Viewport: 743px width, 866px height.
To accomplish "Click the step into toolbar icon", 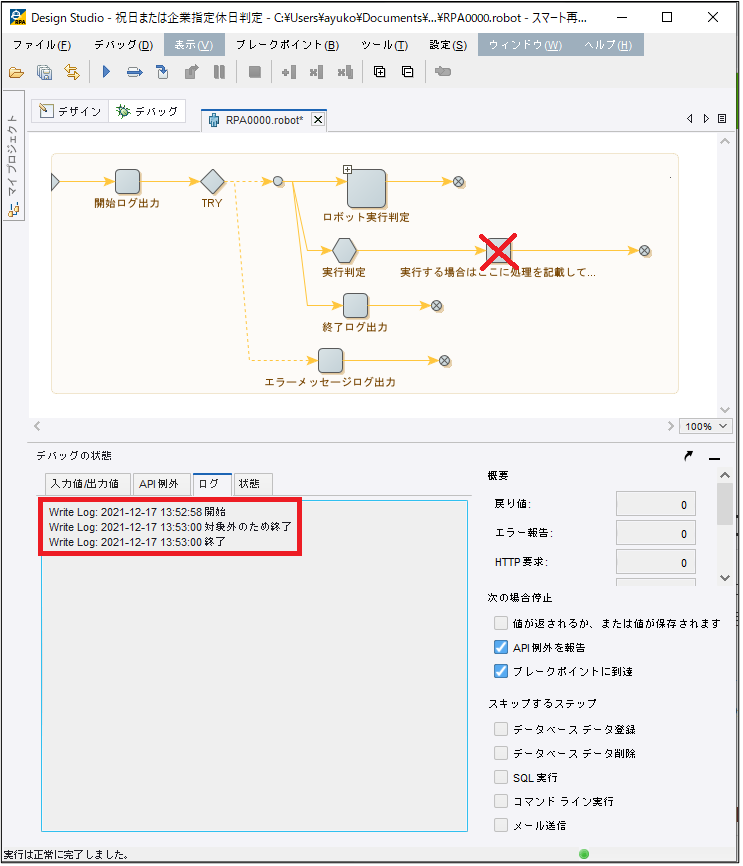I will pos(162,72).
